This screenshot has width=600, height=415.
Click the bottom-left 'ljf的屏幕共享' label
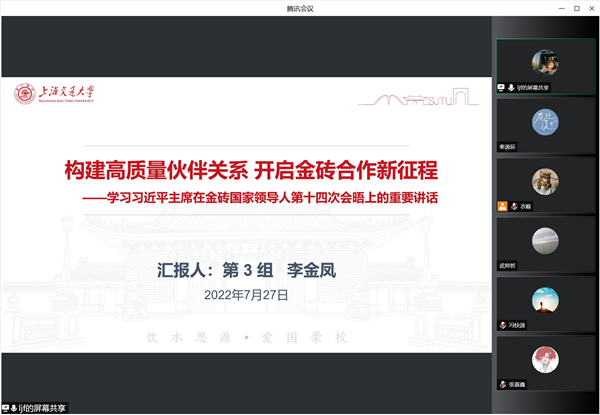[41, 408]
